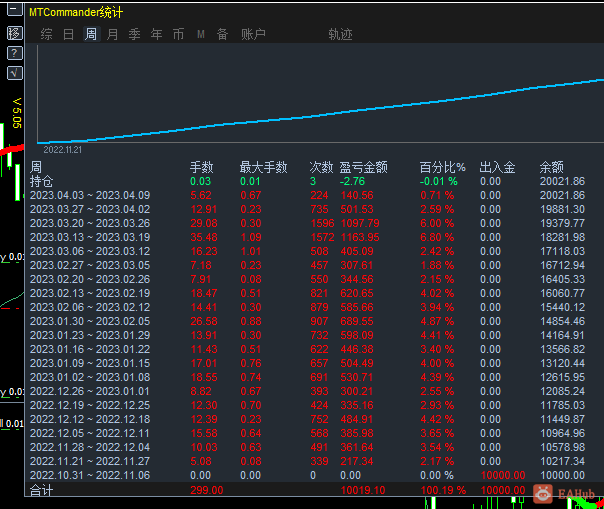
Task: Switch to the 综 overview tab
Action: 47,34
